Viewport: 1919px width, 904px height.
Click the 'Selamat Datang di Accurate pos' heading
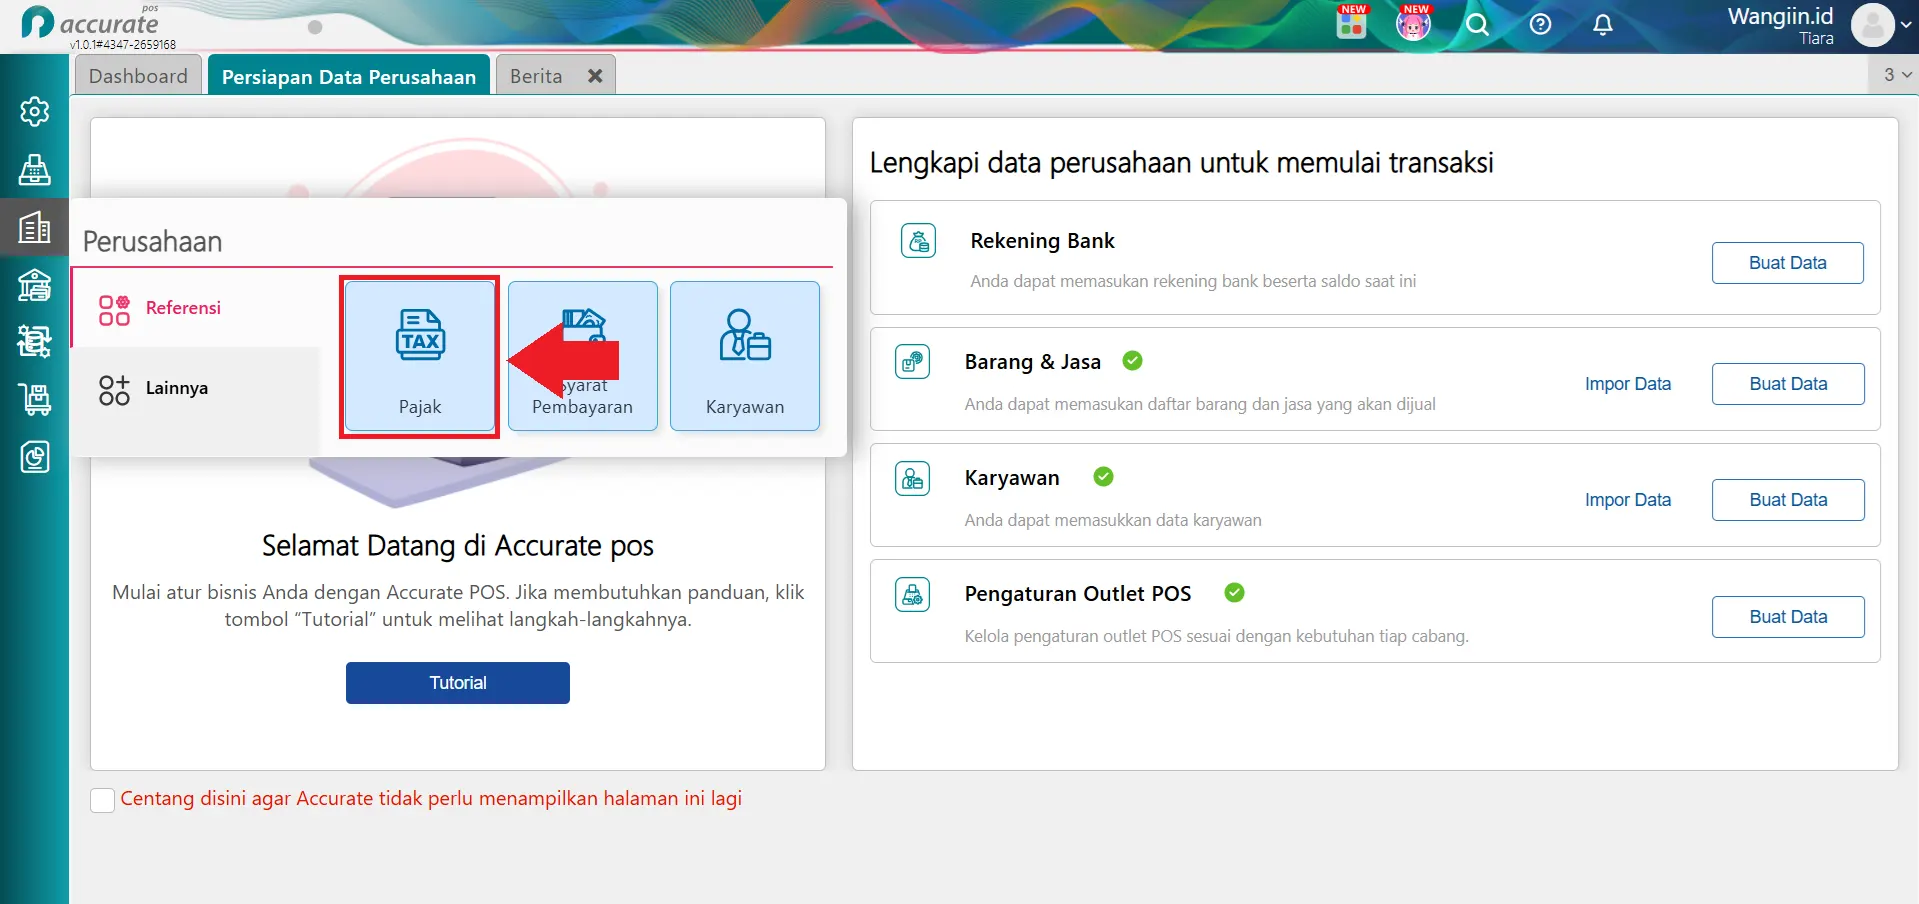tap(458, 546)
